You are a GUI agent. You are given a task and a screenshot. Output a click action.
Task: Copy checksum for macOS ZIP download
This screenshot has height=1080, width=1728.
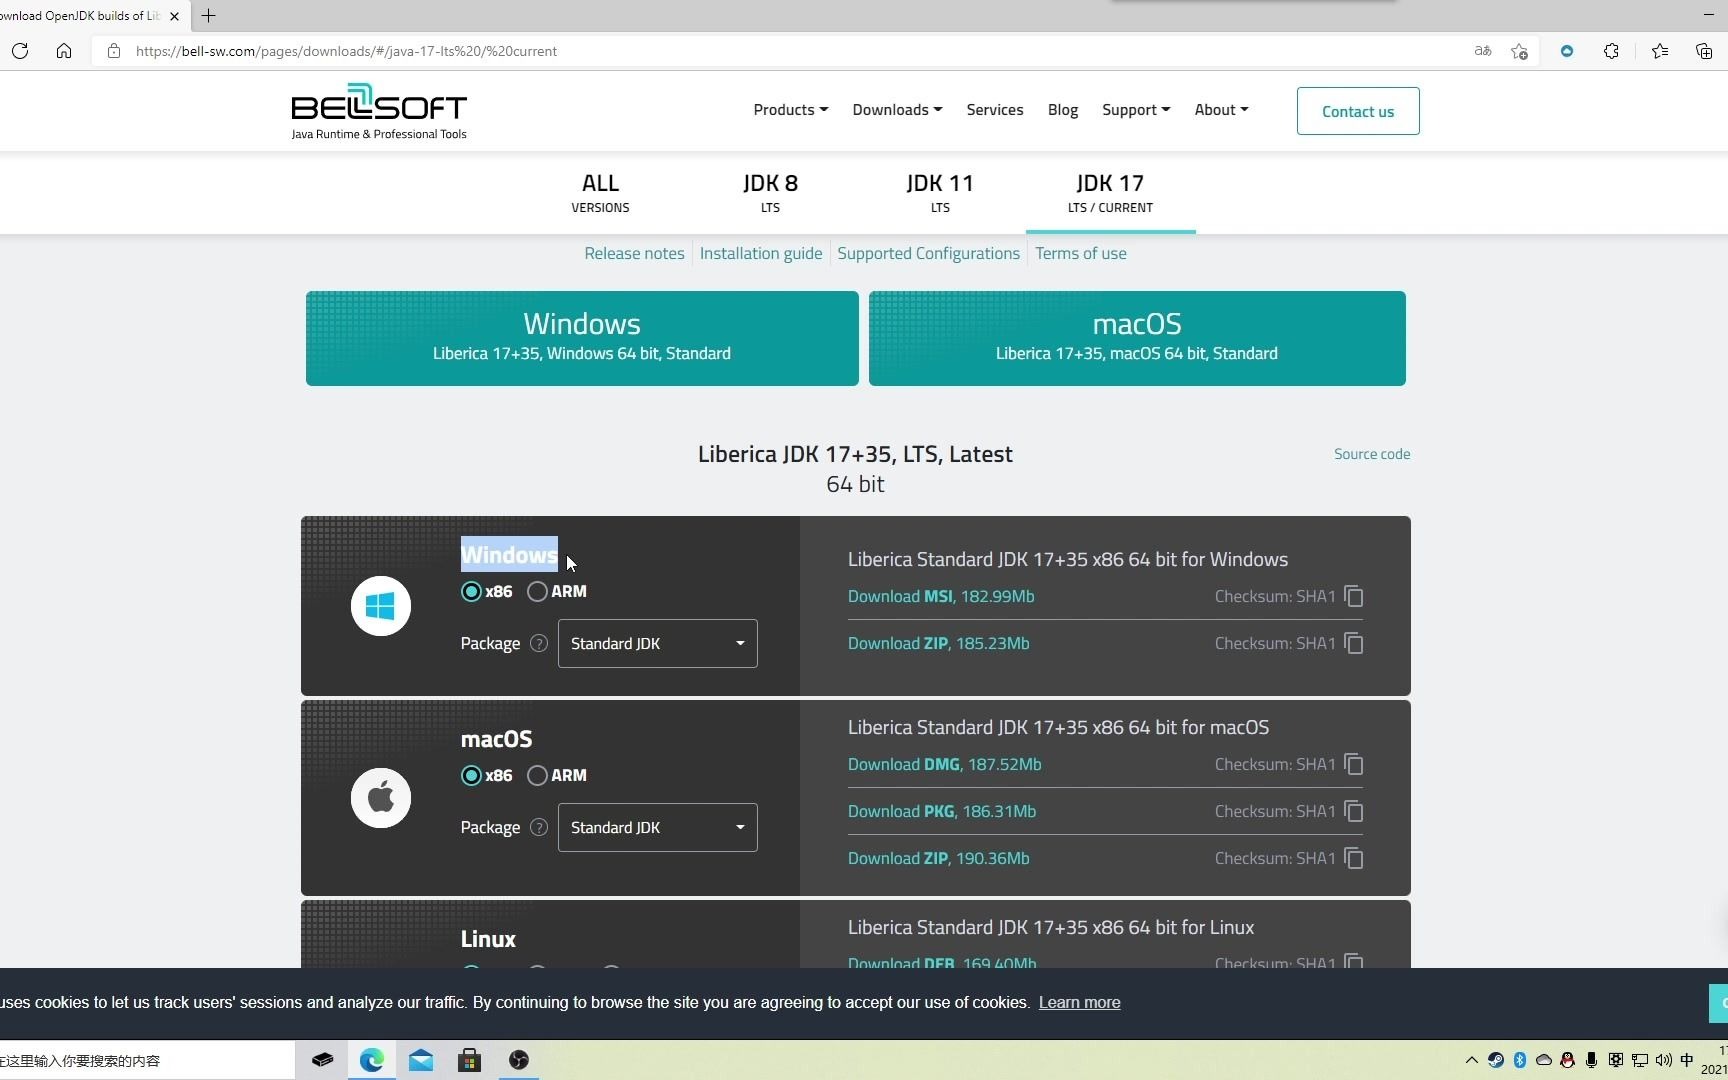point(1354,858)
